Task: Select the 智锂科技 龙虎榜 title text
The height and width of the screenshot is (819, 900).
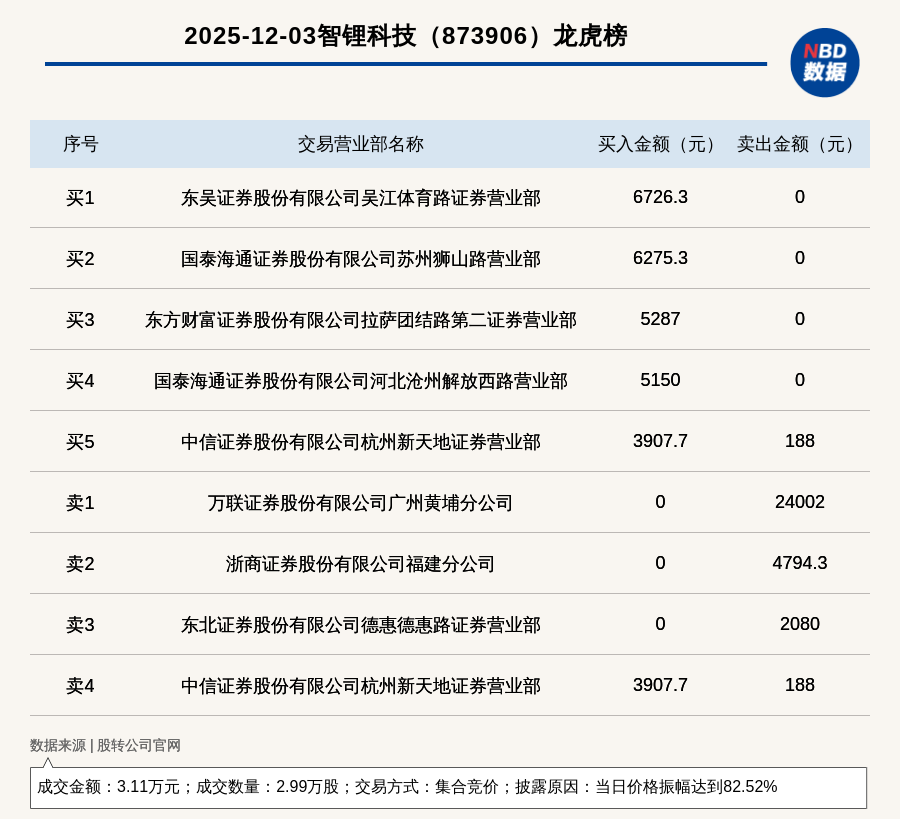Action: 405,36
